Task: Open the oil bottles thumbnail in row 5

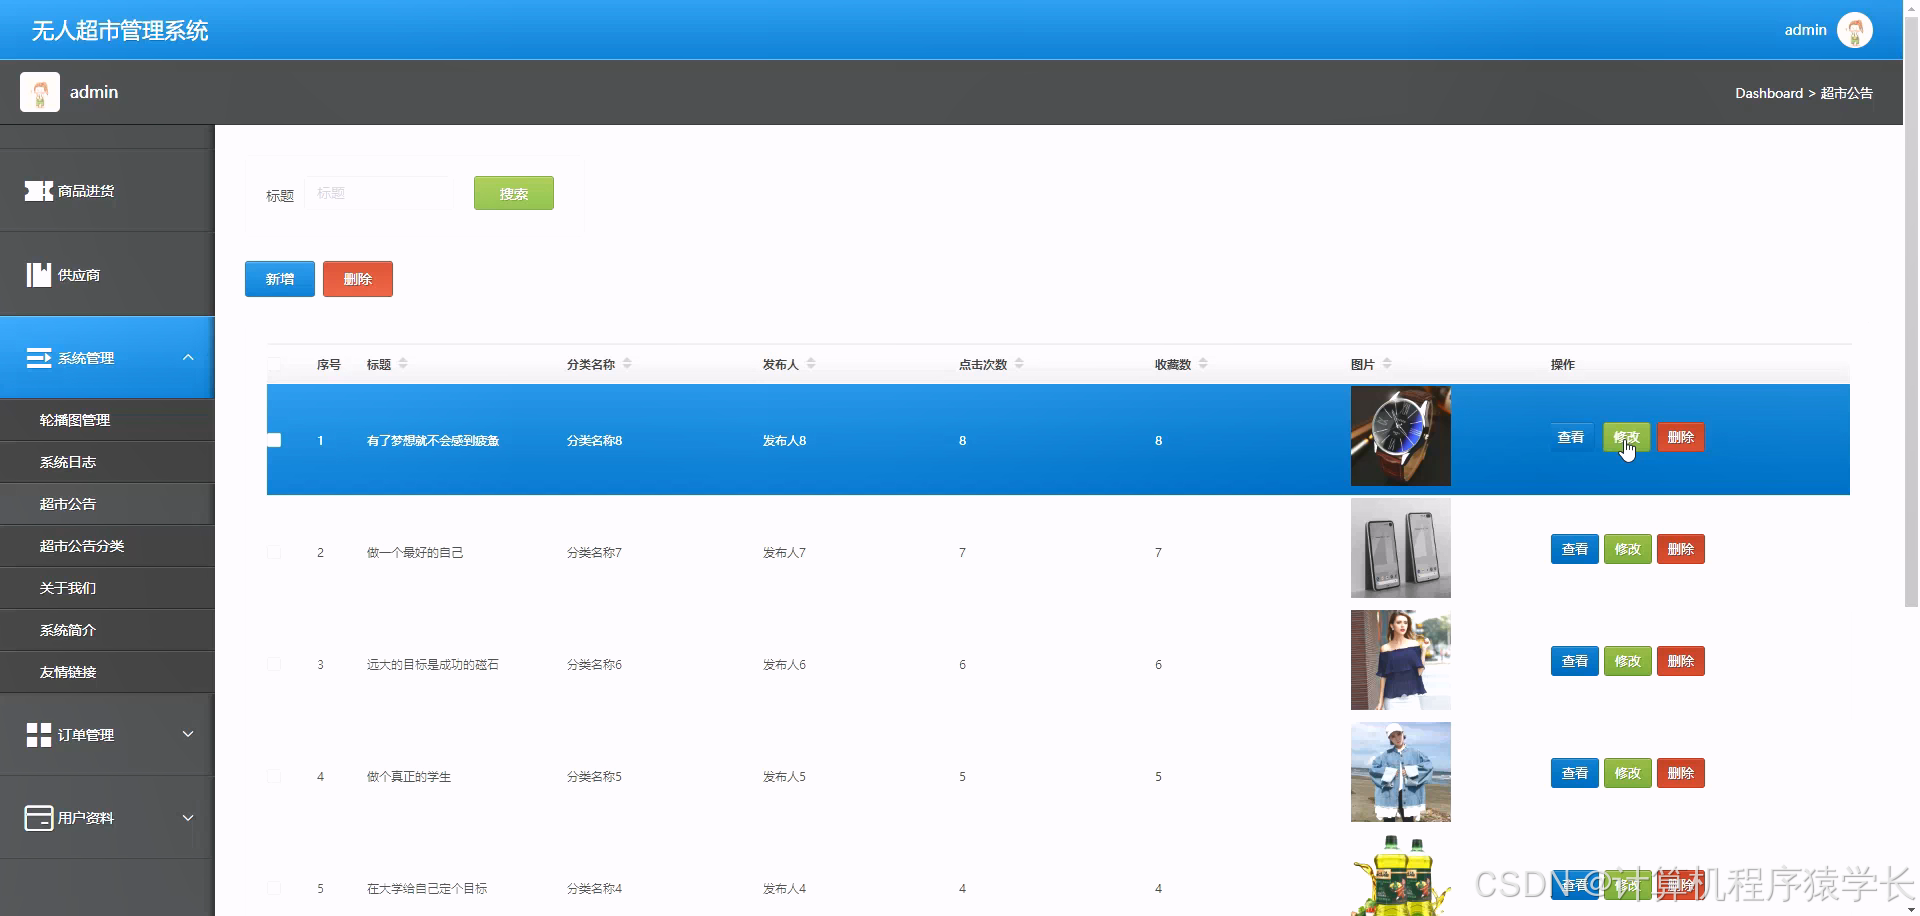Action: tap(1400, 875)
